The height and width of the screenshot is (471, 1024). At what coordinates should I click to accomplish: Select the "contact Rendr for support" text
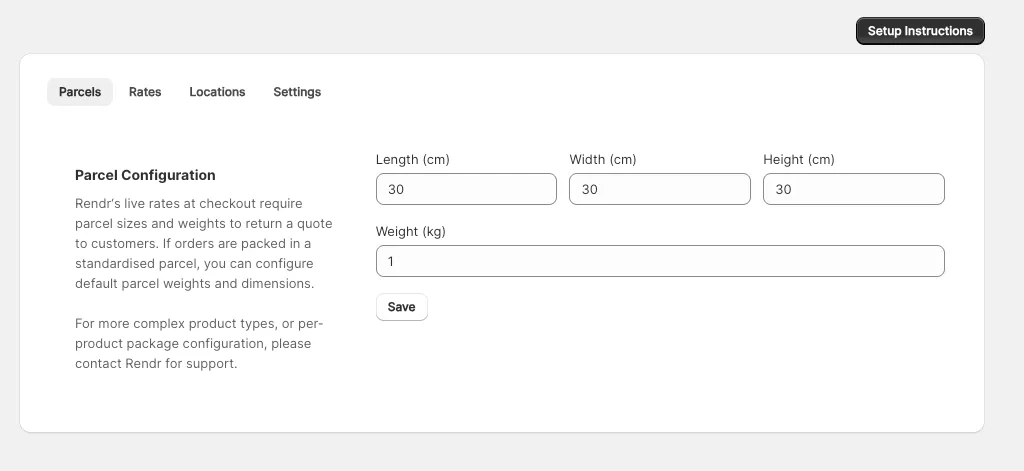click(x=155, y=363)
